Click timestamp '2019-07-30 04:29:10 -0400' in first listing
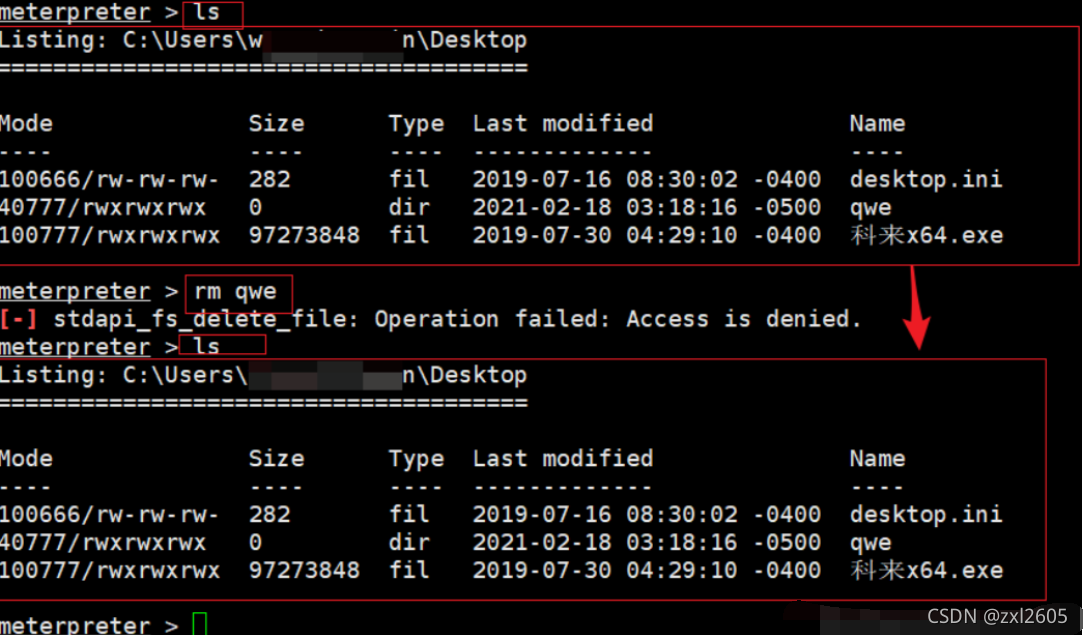Image resolution: width=1083 pixels, height=635 pixels. point(646,236)
